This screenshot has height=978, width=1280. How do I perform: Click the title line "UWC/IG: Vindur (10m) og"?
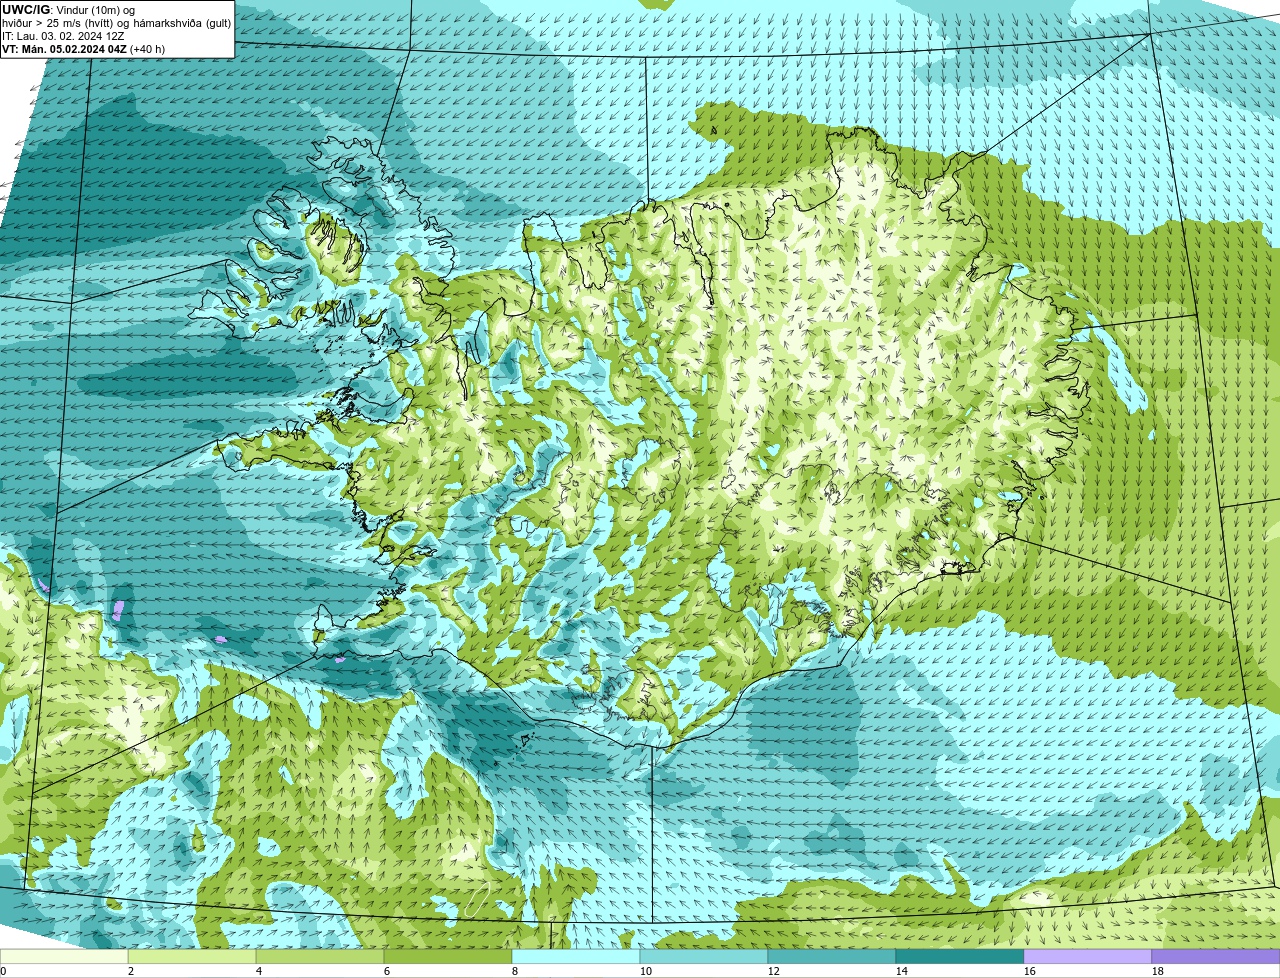click(x=68, y=9)
